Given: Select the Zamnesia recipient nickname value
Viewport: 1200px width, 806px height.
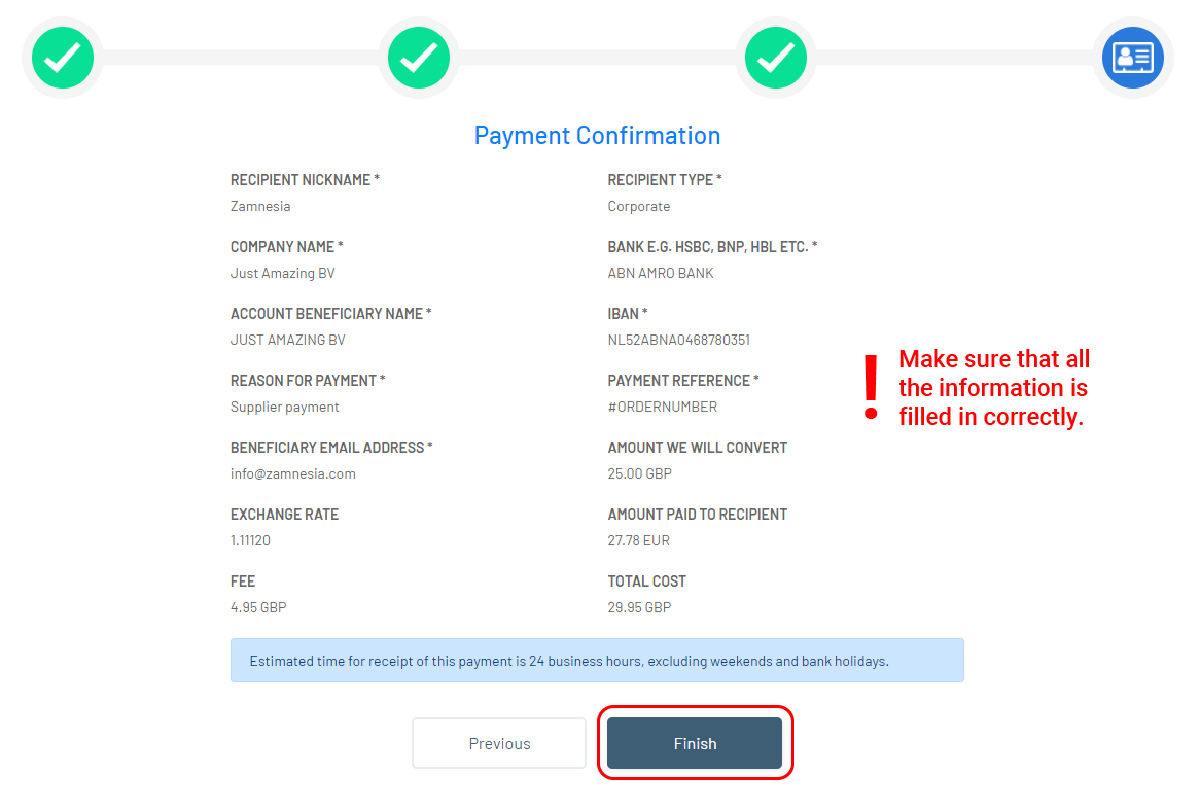Looking at the screenshot, I should 260,207.
